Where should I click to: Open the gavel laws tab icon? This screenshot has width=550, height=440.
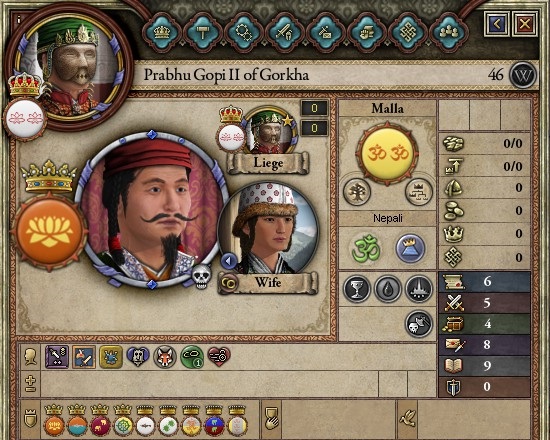point(202,33)
